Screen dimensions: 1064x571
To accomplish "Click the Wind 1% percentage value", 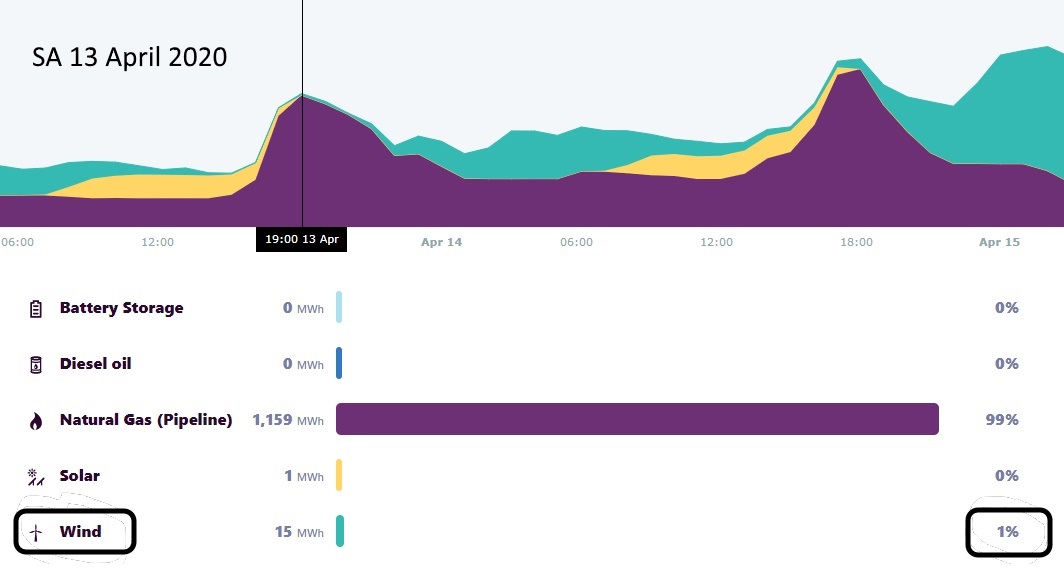I will (x=1007, y=532).
